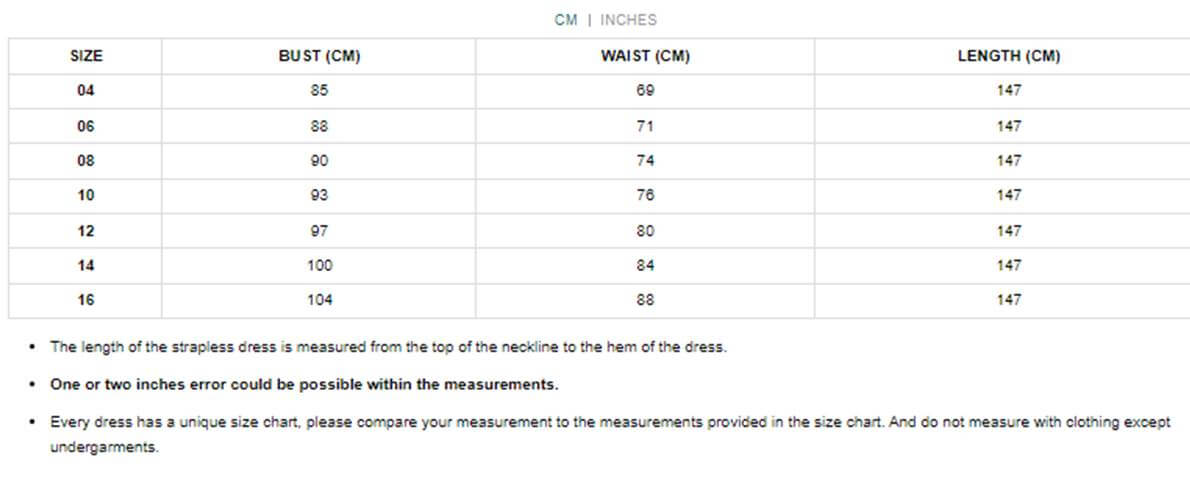This screenshot has height=477, width=1190.
Task: Select the LENGTH (CM) column header
Action: point(1009,56)
